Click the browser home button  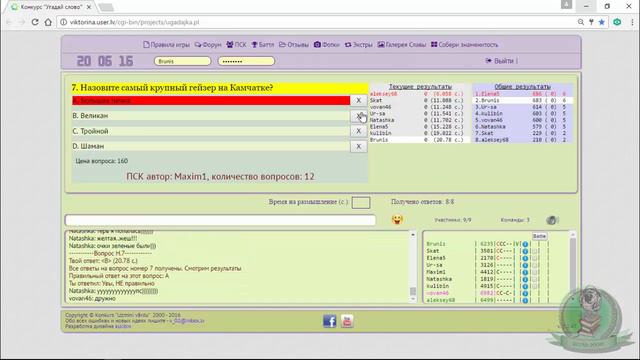pos(48,22)
